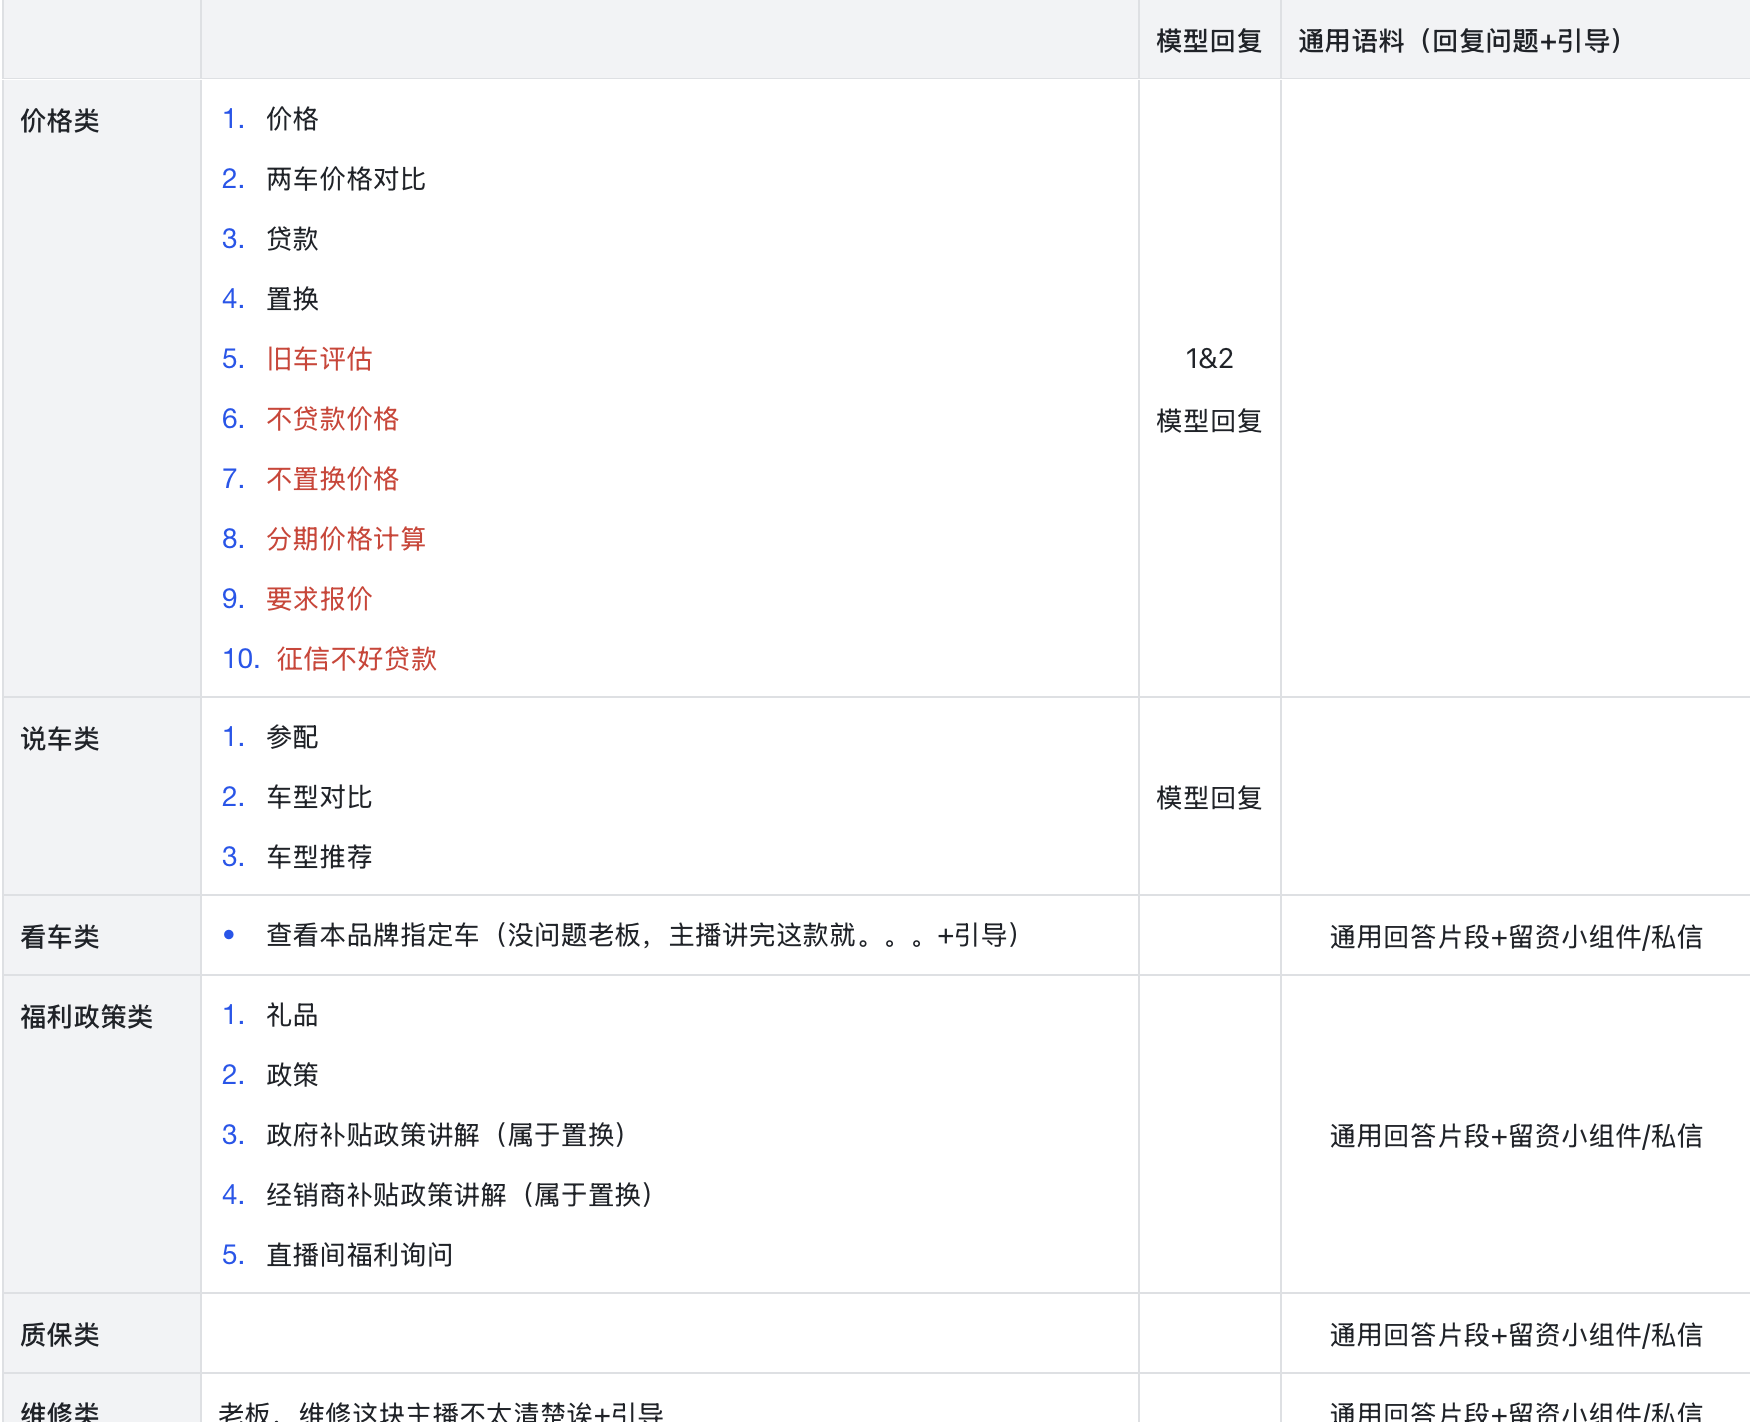Select the 不贷款价格 entry
1750x1422 pixels.
[332, 419]
